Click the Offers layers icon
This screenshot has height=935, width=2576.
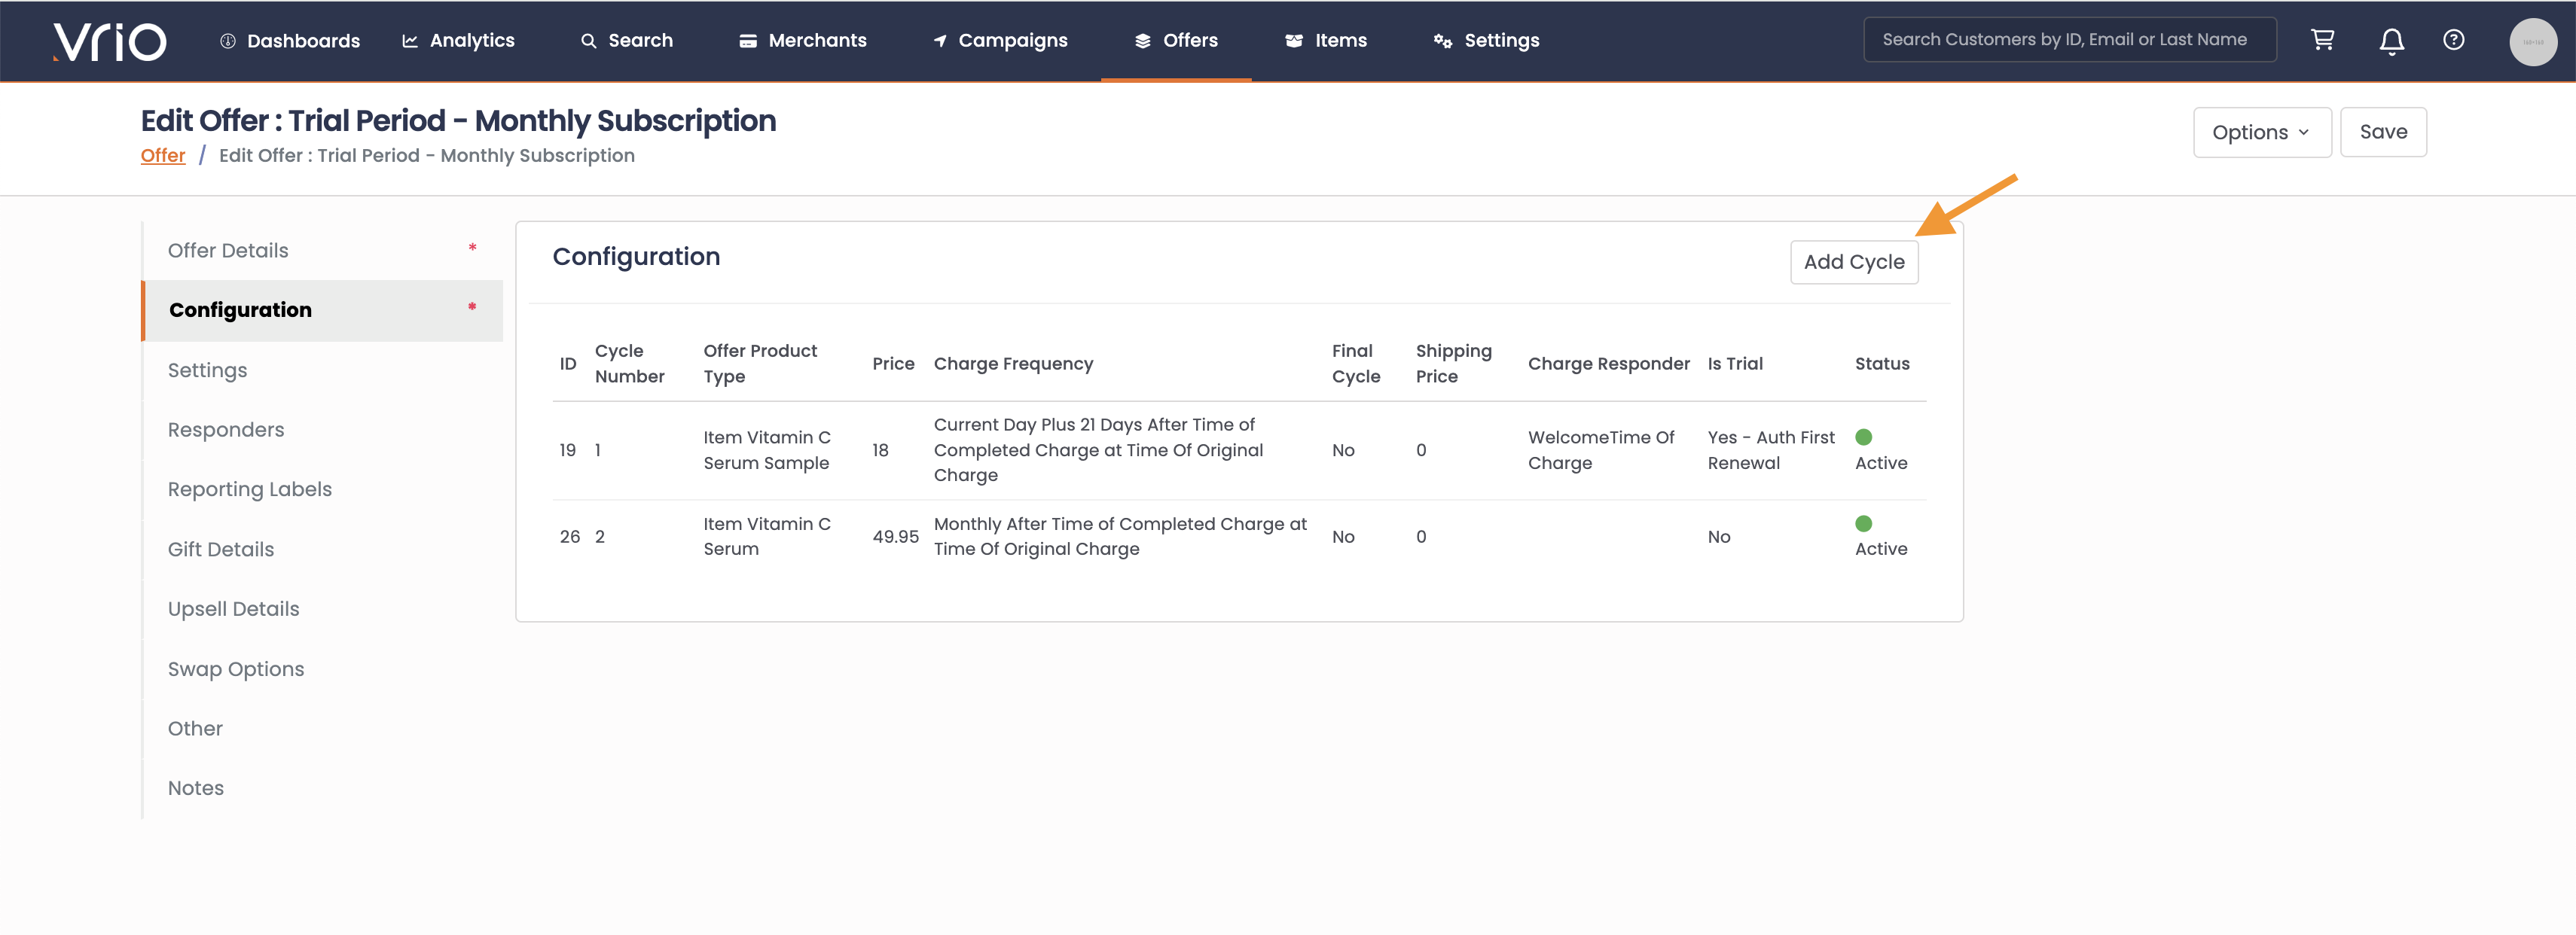[1142, 41]
